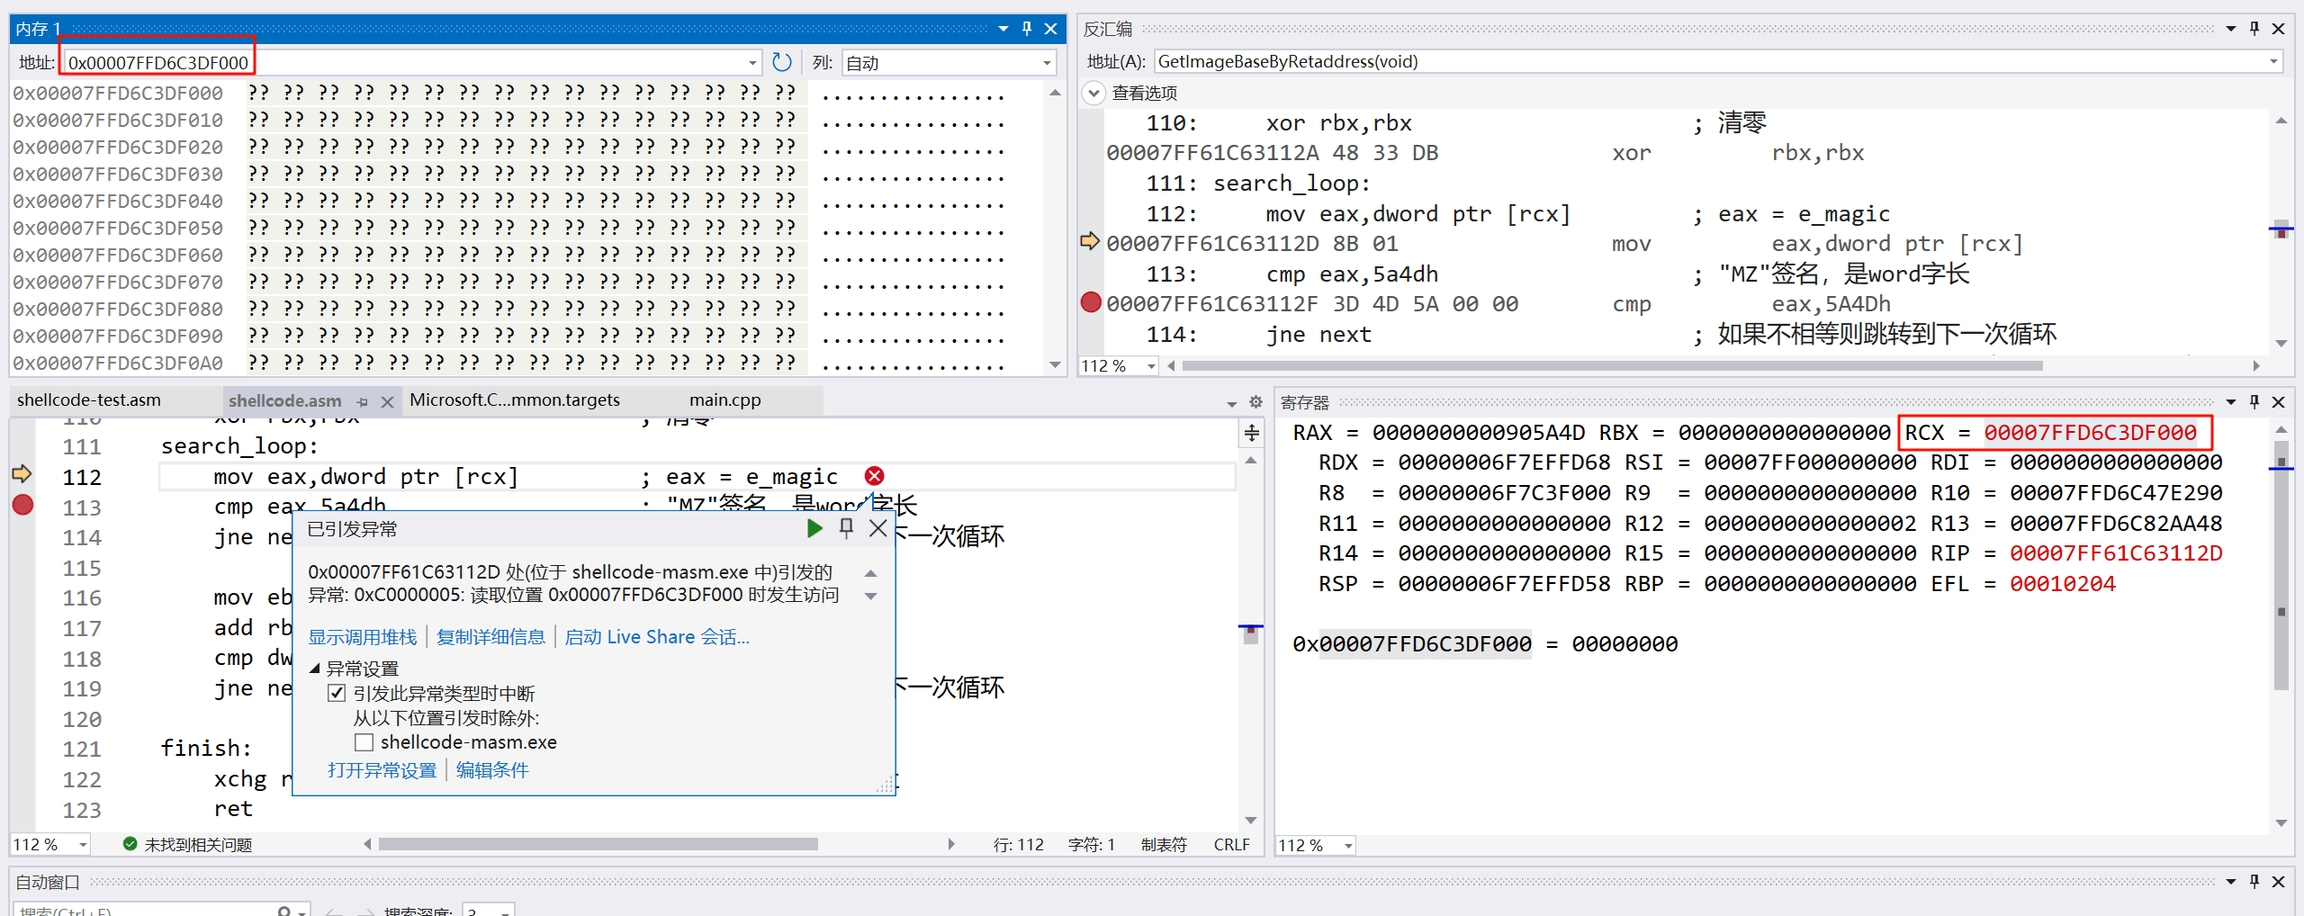This screenshot has height=916, width=2304.
Task: Click the copy details (复制详细信息) link
Action: tap(490, 637)
